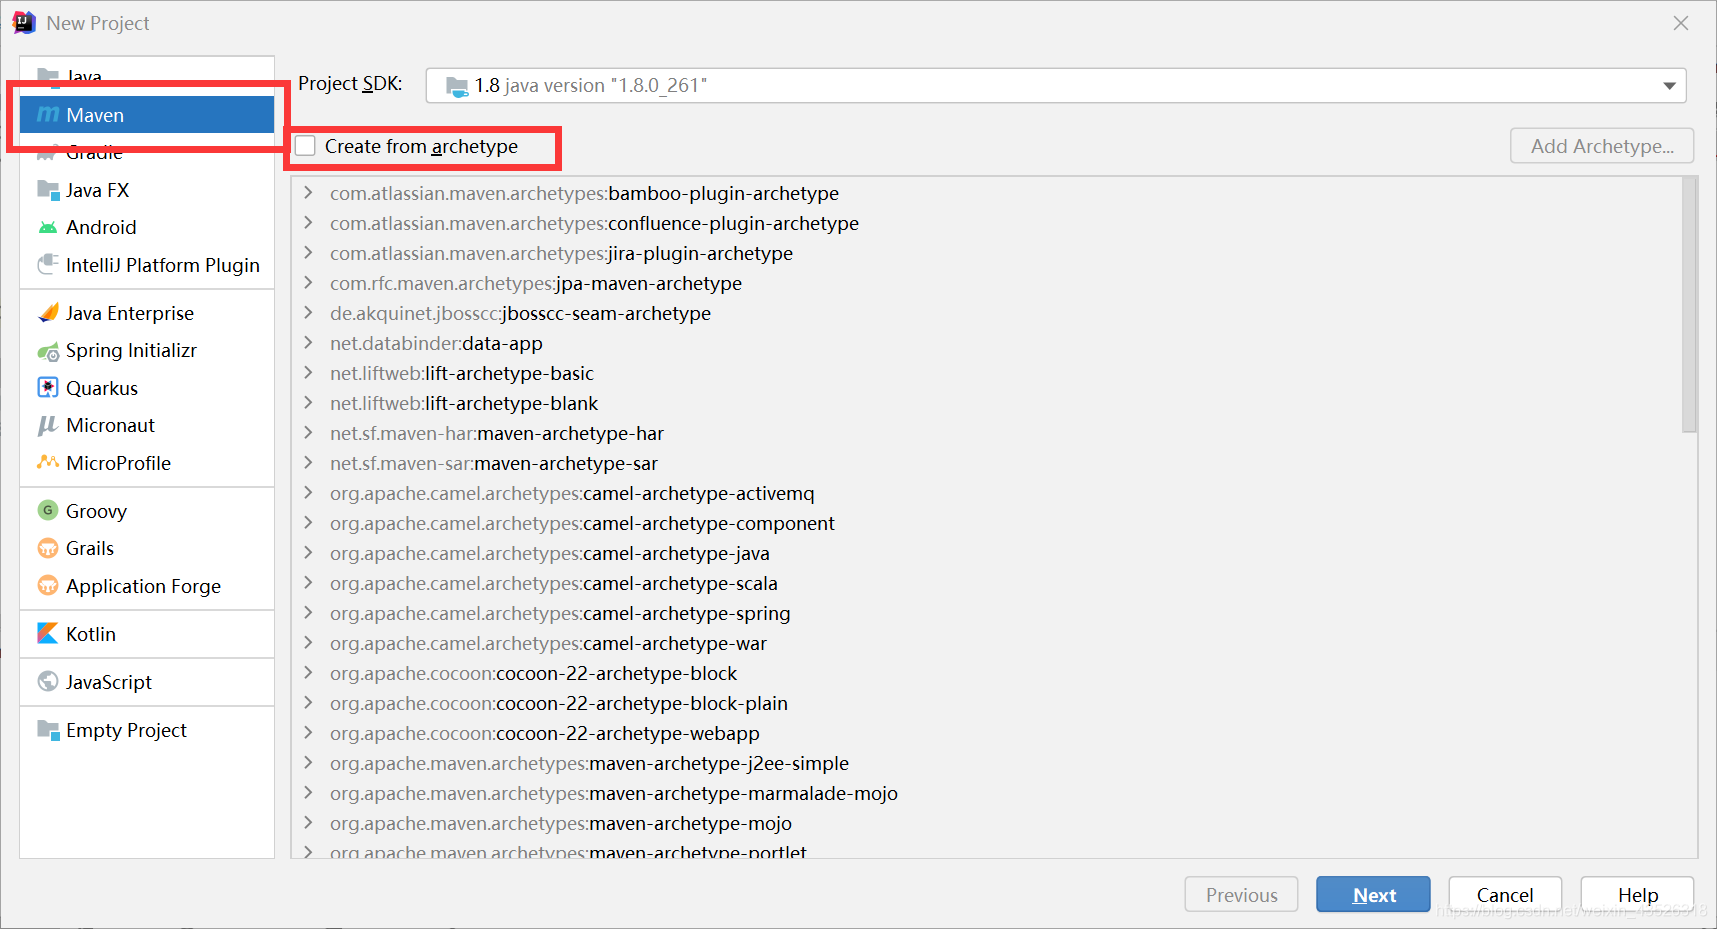Select Empty Project option
Viewport: 1717px width, 929px height.
(x=147, y=730)
